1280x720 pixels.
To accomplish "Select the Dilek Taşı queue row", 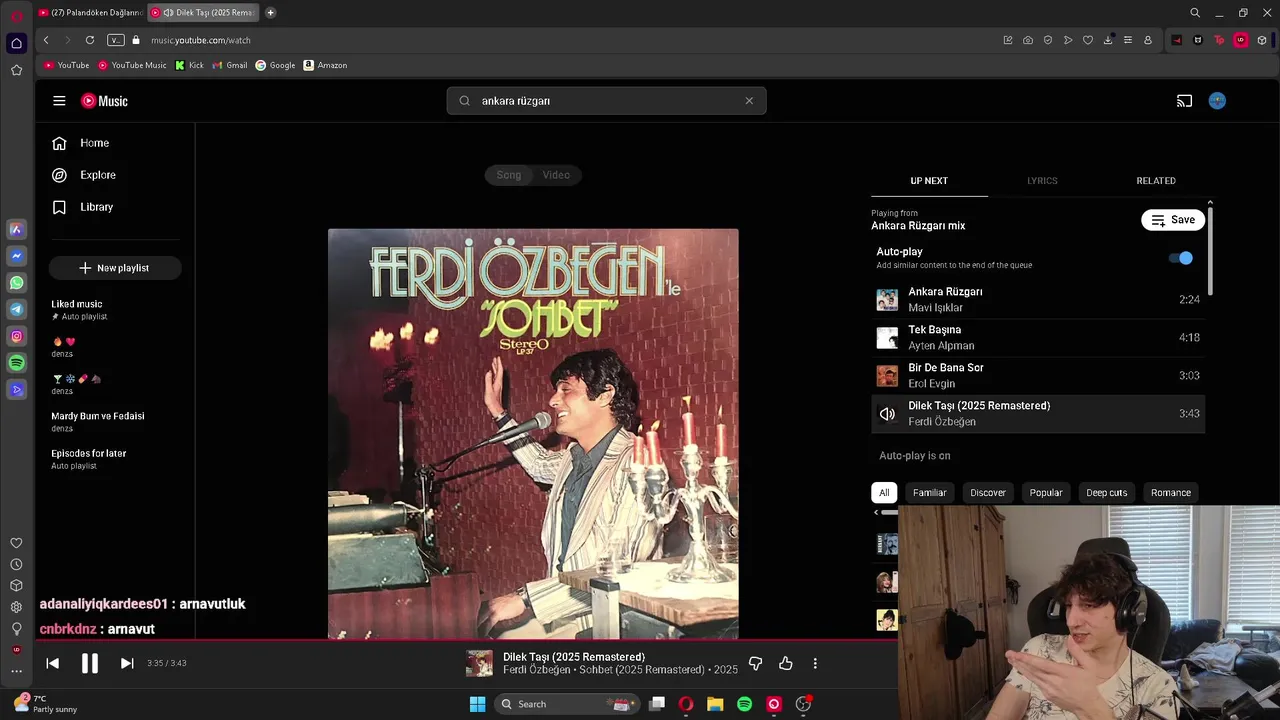I will 1038,414.
